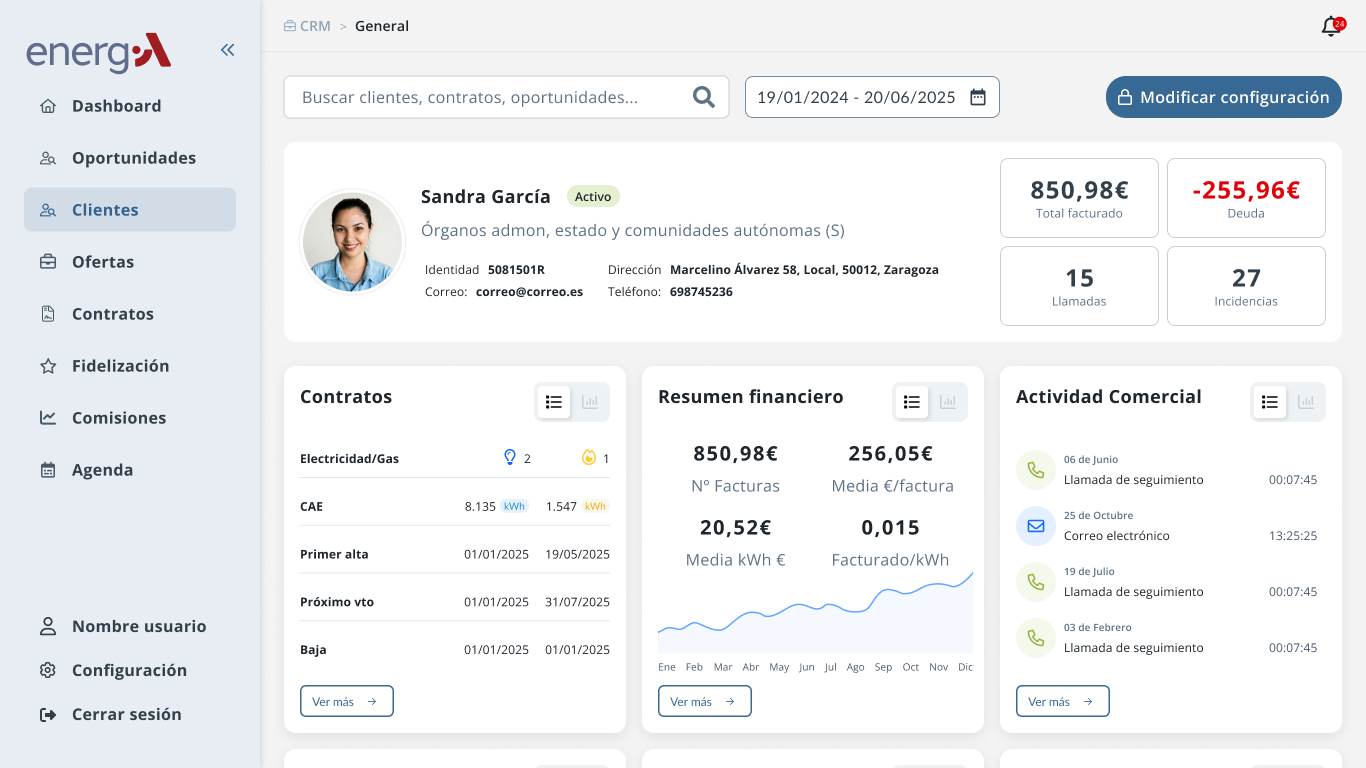Image resolution: width=1366 pixels, height=768 pixels.
Task: Open Oportunidades in the sidebar
Action: coord(133,158)
